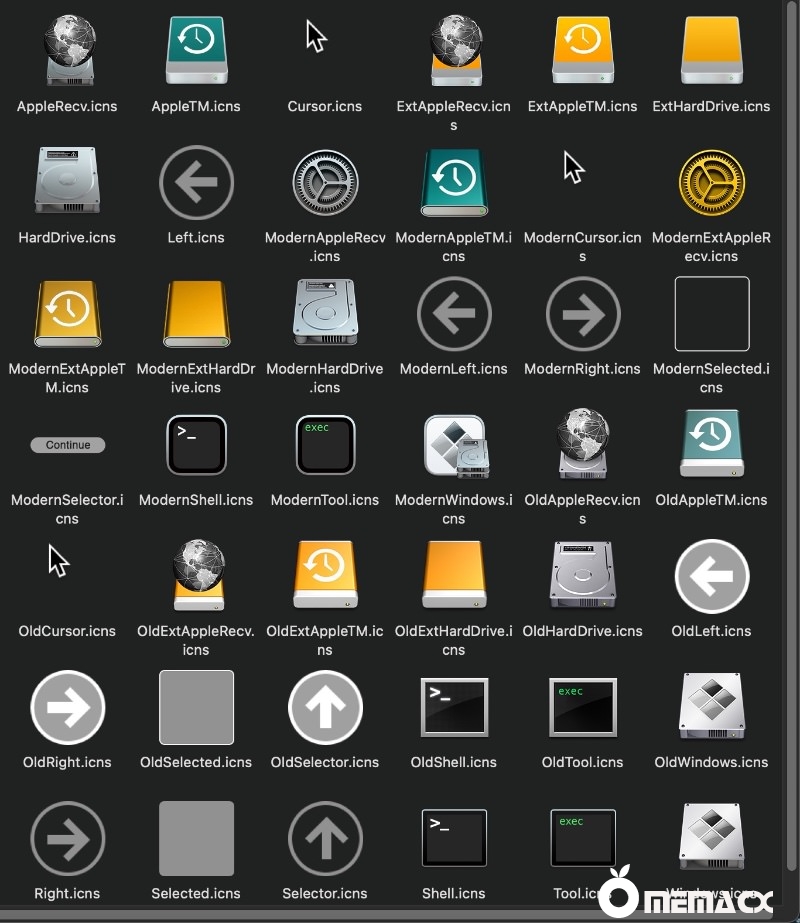Select the Right.icns dark arrow icon
The width and height of the screenshot is (800, 923).
point(68,838)
